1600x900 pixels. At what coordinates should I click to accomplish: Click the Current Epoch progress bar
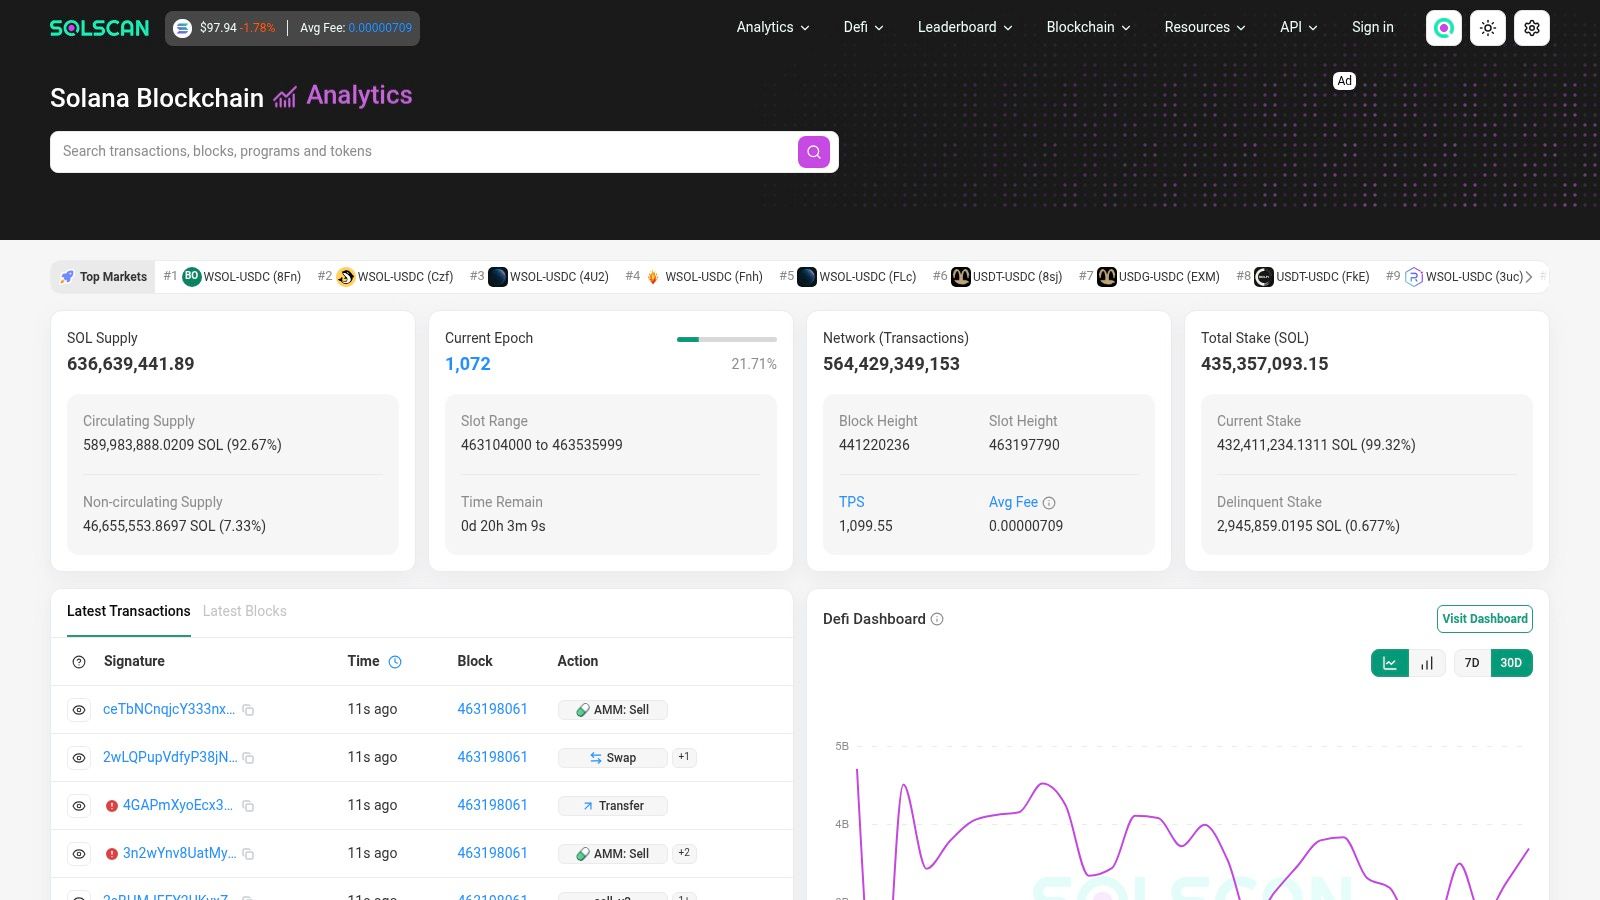coord(727,340)
